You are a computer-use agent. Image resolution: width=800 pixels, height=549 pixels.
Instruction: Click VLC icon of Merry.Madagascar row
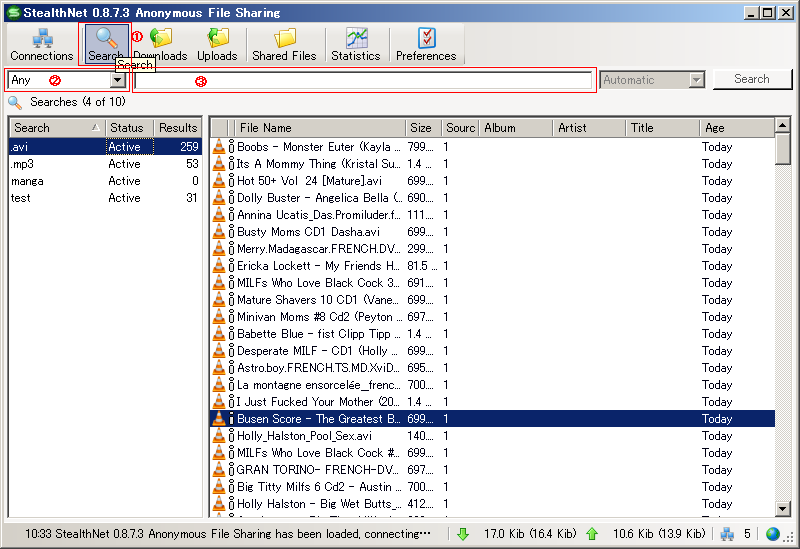click(219, 248)
